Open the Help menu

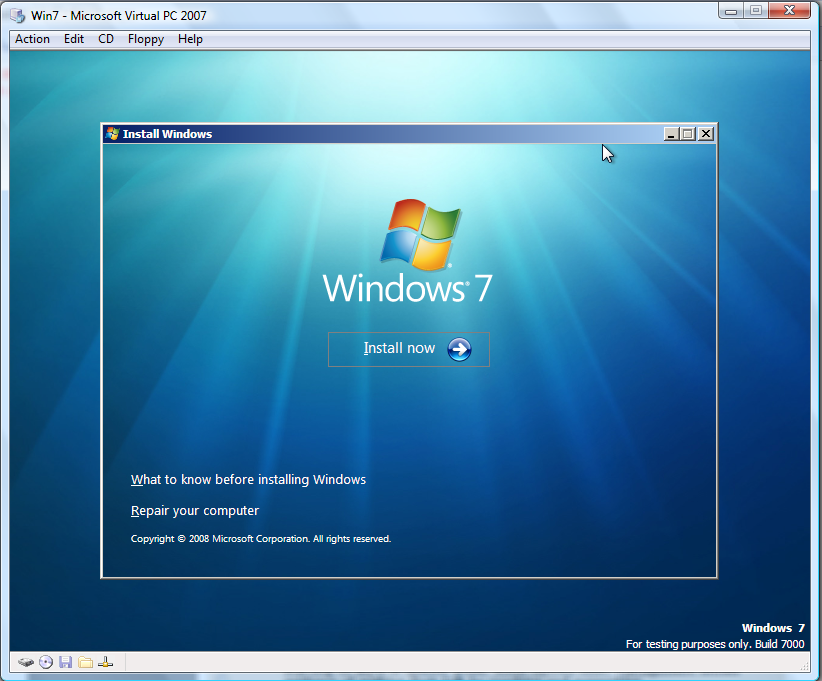point(190,39)
